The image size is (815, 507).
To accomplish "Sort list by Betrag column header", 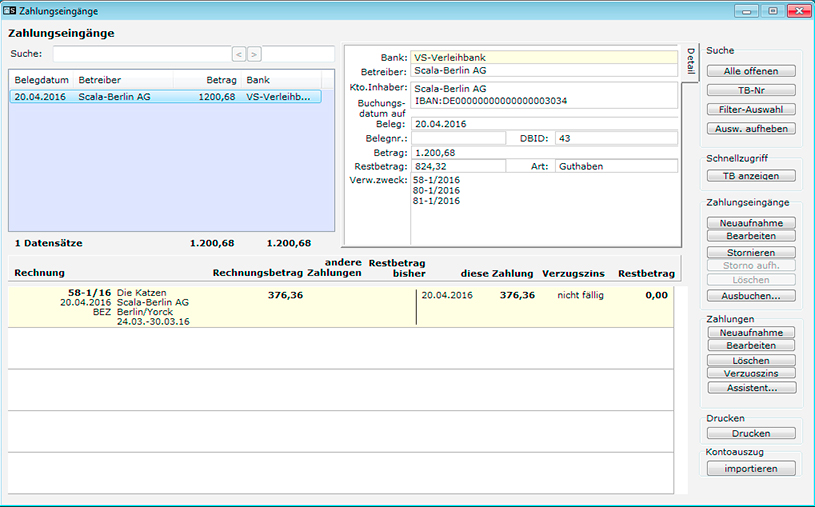I will (x=218, y=79).
